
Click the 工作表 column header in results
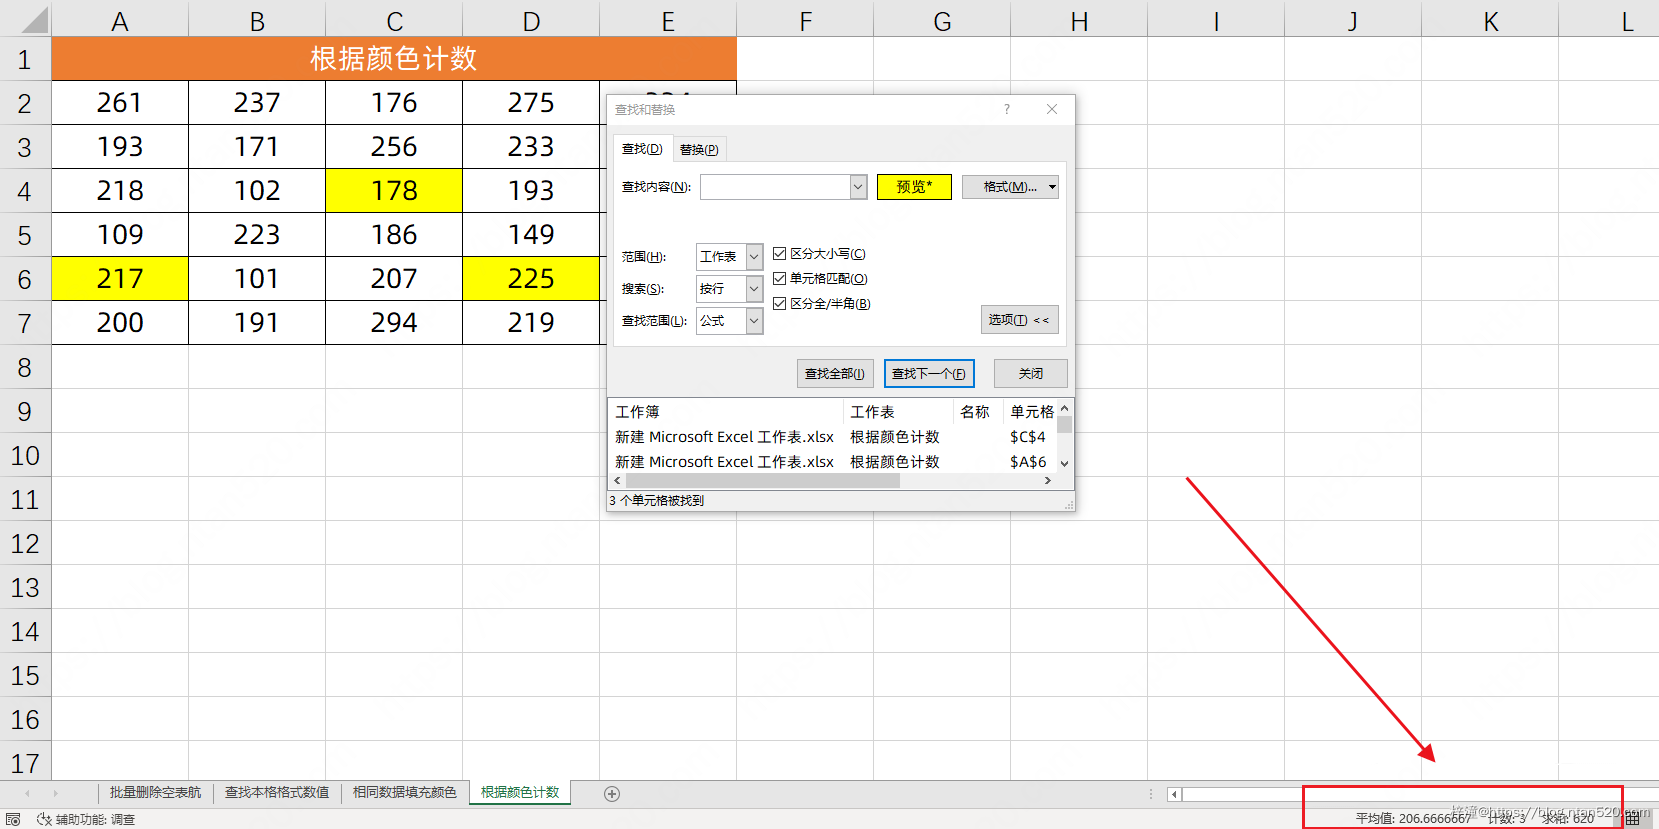898,412
